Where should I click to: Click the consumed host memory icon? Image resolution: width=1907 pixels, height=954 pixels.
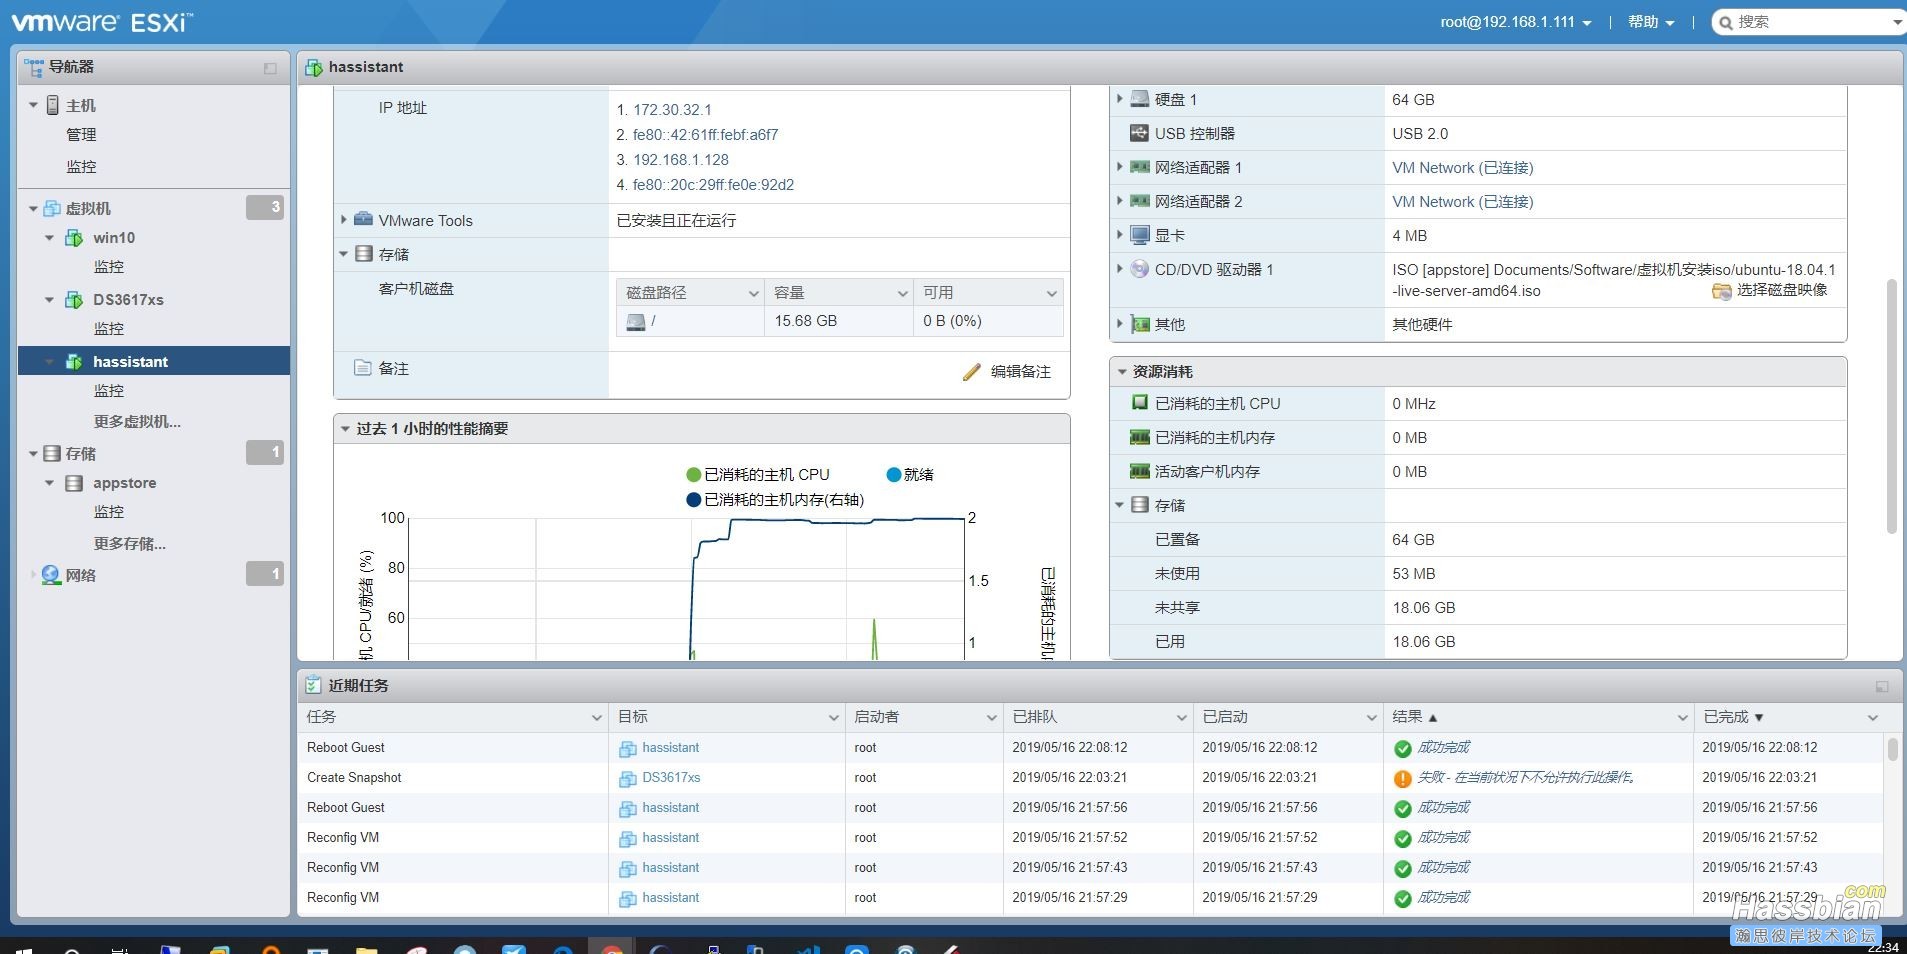tap(1140, 437)
